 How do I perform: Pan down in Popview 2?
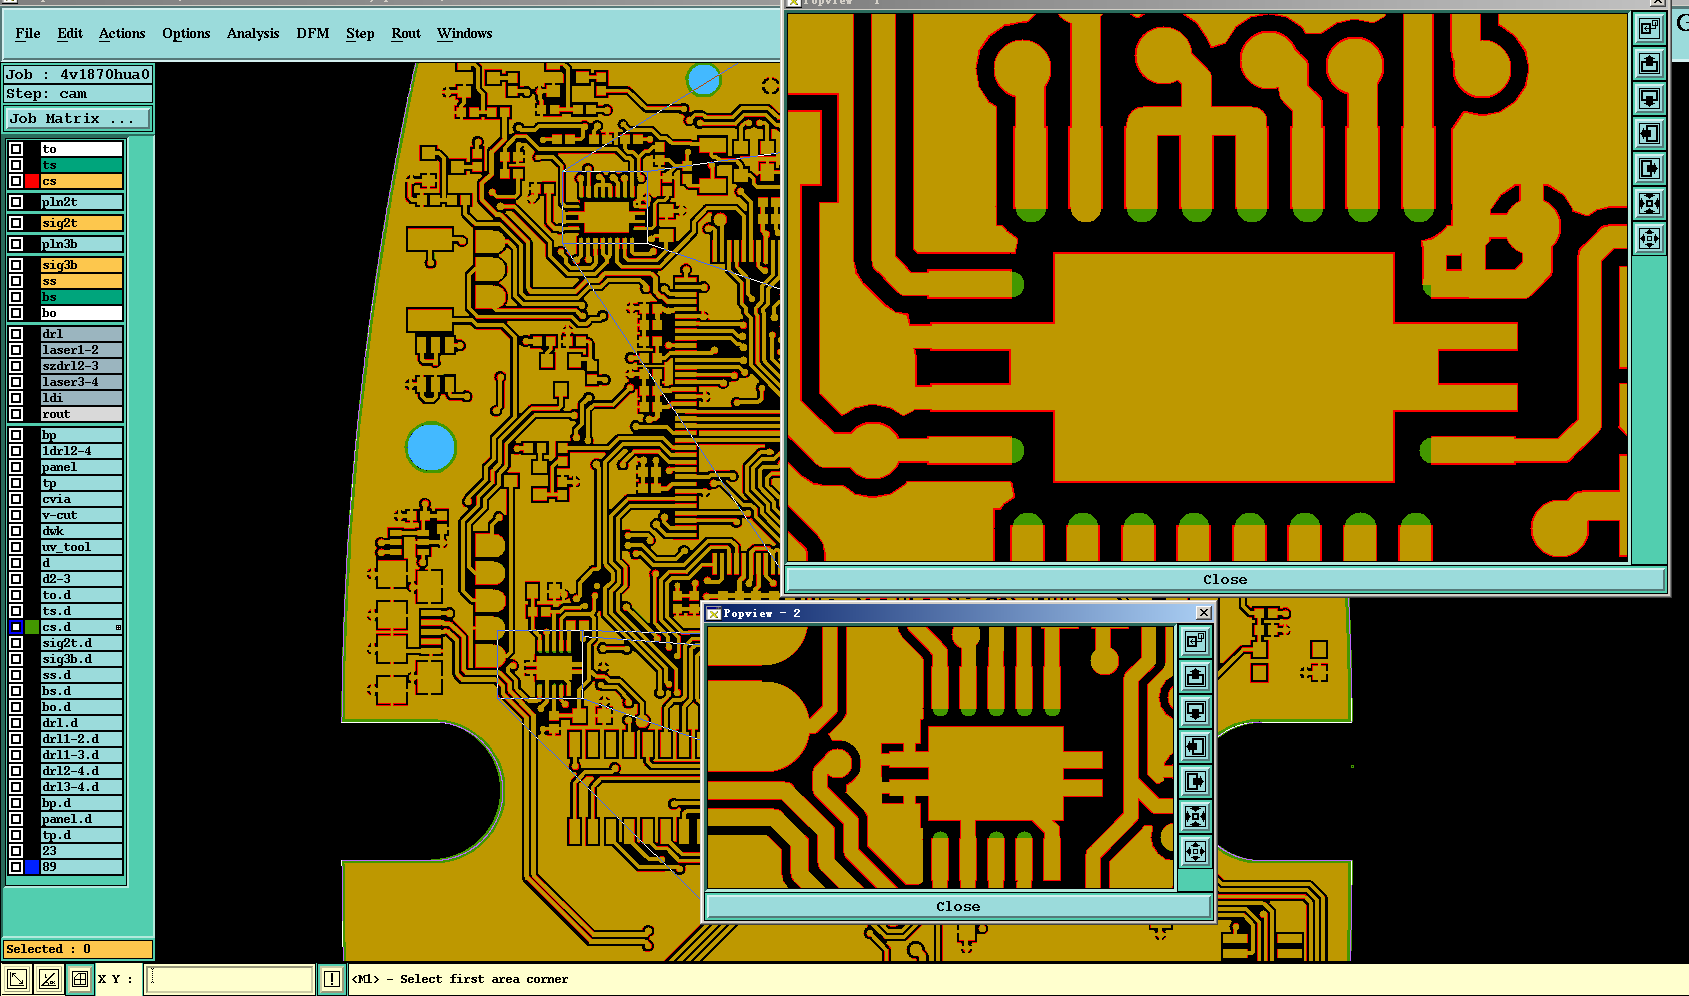pyautogui.click(x=1195, y=712)
